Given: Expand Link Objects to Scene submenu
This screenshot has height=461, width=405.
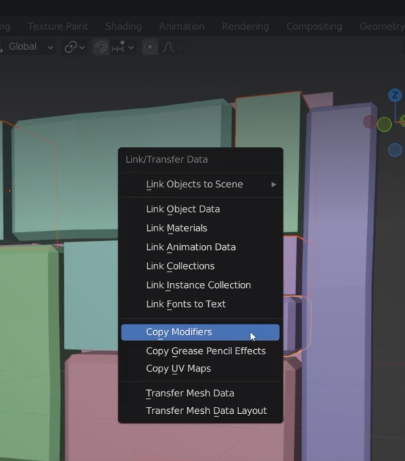Looking at the screenshot, I should pos(200,184).
